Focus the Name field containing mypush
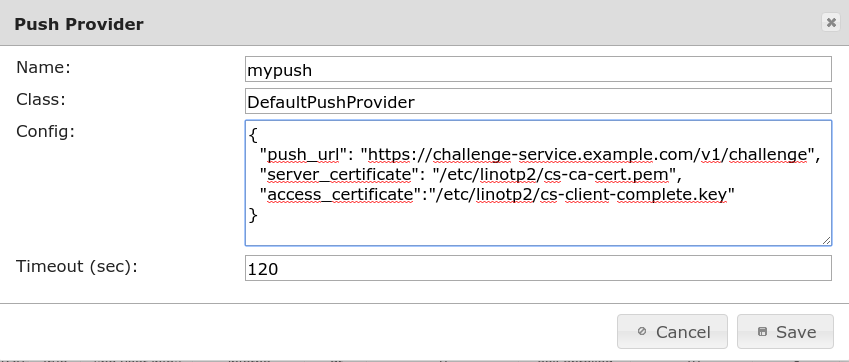This screenshot has height=362, width=849. pyautogui.click(x=538, y=69)
